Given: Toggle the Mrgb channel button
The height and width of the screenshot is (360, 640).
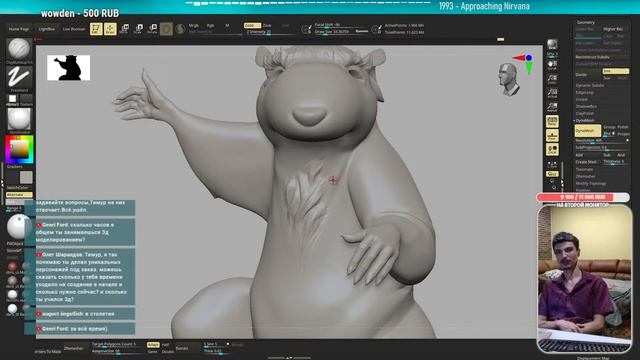Looking at the screenshot, I should pyautogui.click(x=194, y=25).
